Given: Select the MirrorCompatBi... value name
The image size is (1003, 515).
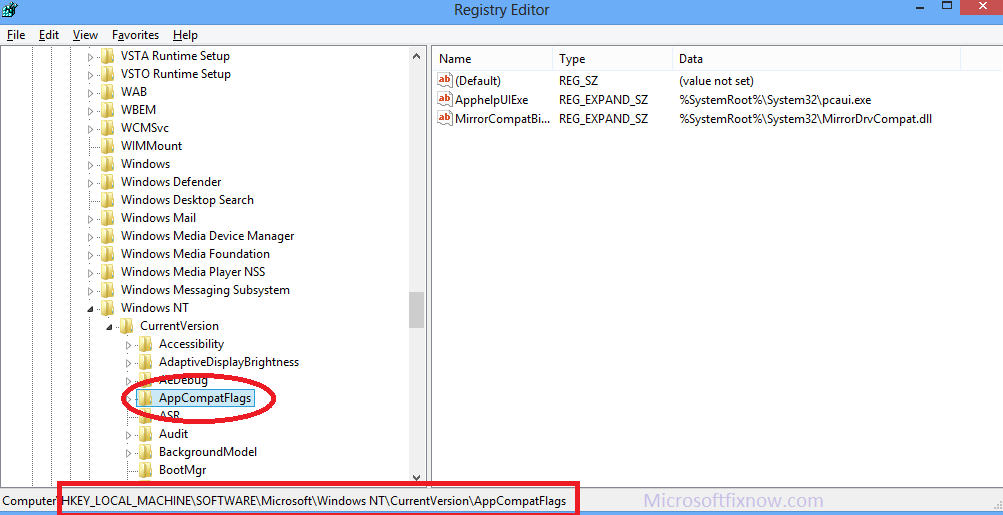Looking at the screenshot, I should pyautogui.click(x=502, y=118).
